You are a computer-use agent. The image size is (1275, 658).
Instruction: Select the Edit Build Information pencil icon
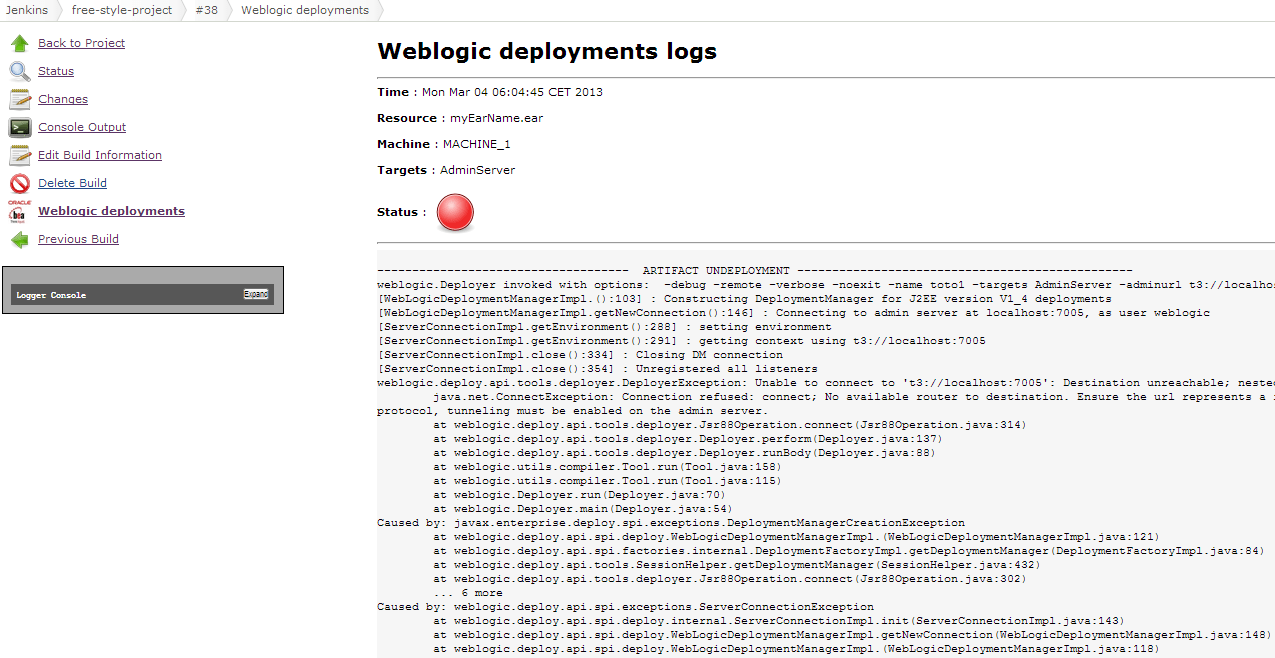(18, 154)
